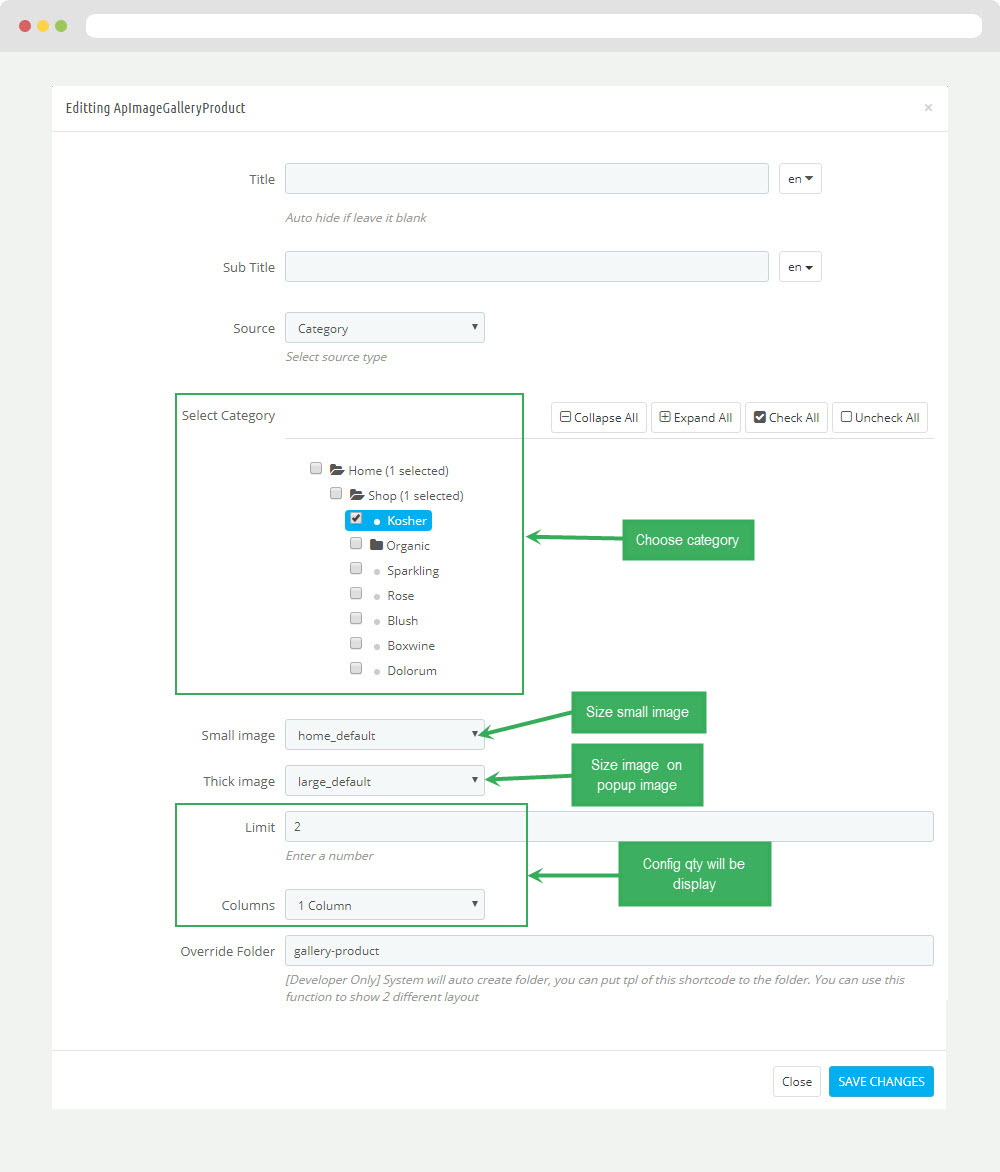The height and width of the screenshot is (1172, 1000).
Task: Click the Shop folder icon
Action: click(x=357, y=495)
